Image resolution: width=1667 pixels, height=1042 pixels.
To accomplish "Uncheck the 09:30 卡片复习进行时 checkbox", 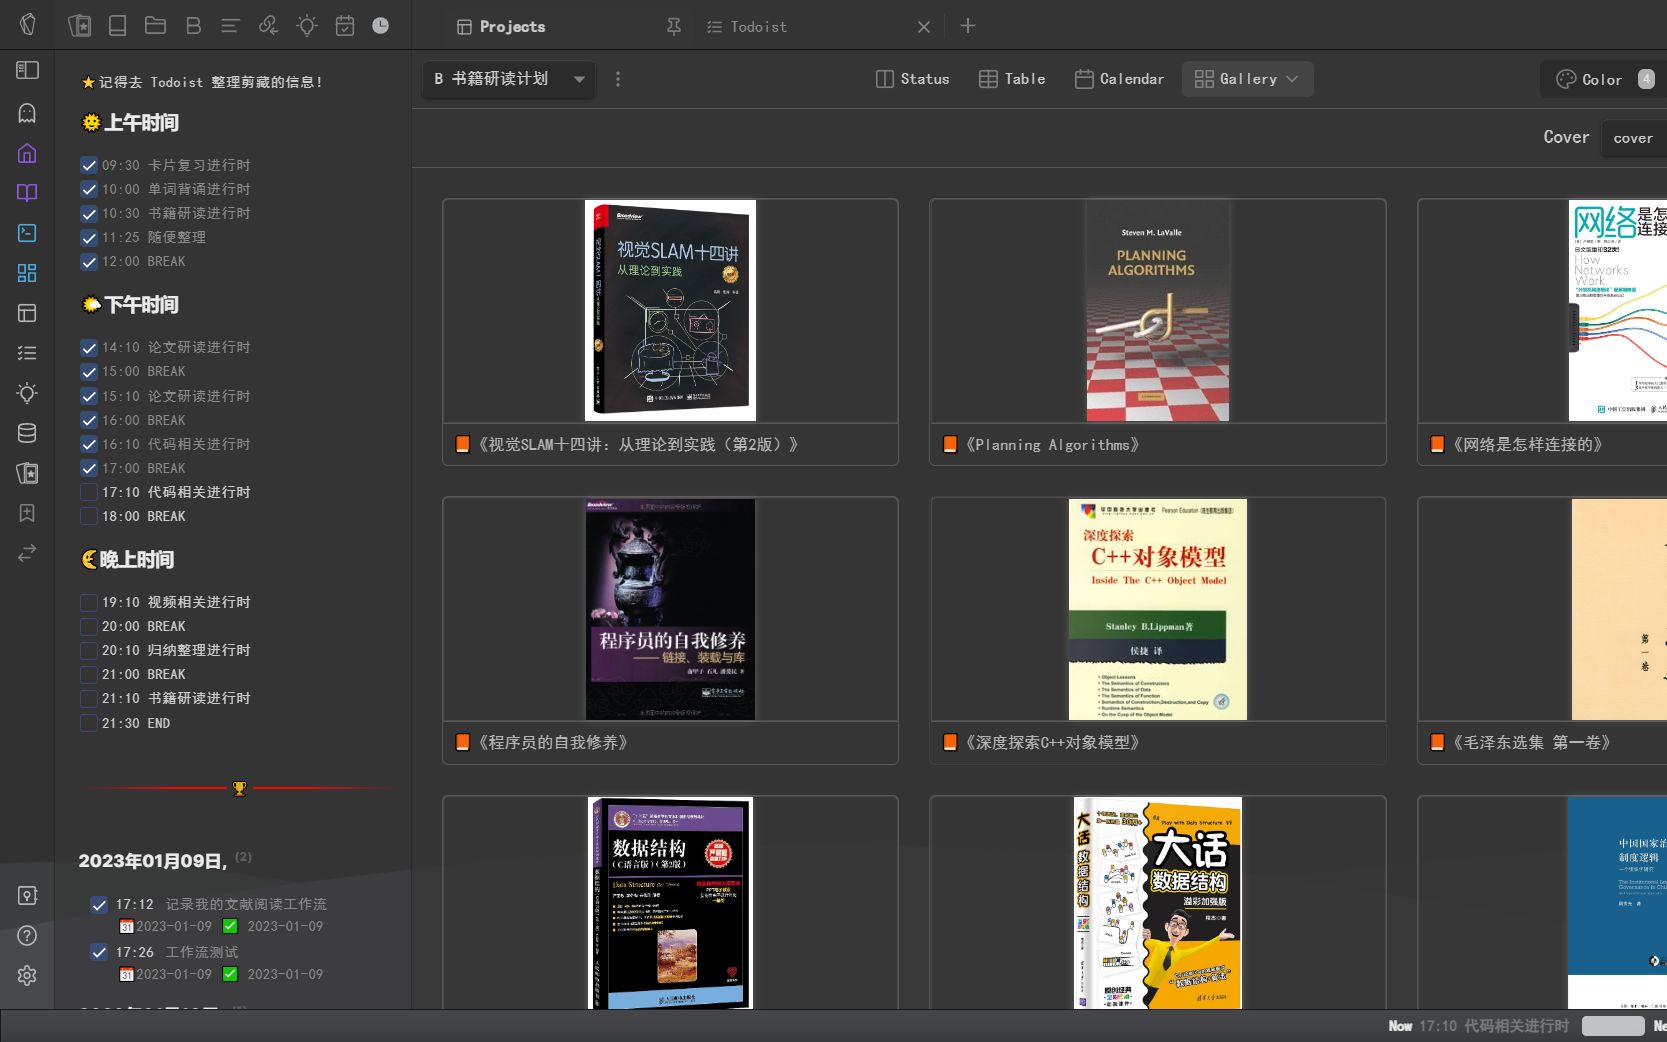I will click(x=89, y=165).
